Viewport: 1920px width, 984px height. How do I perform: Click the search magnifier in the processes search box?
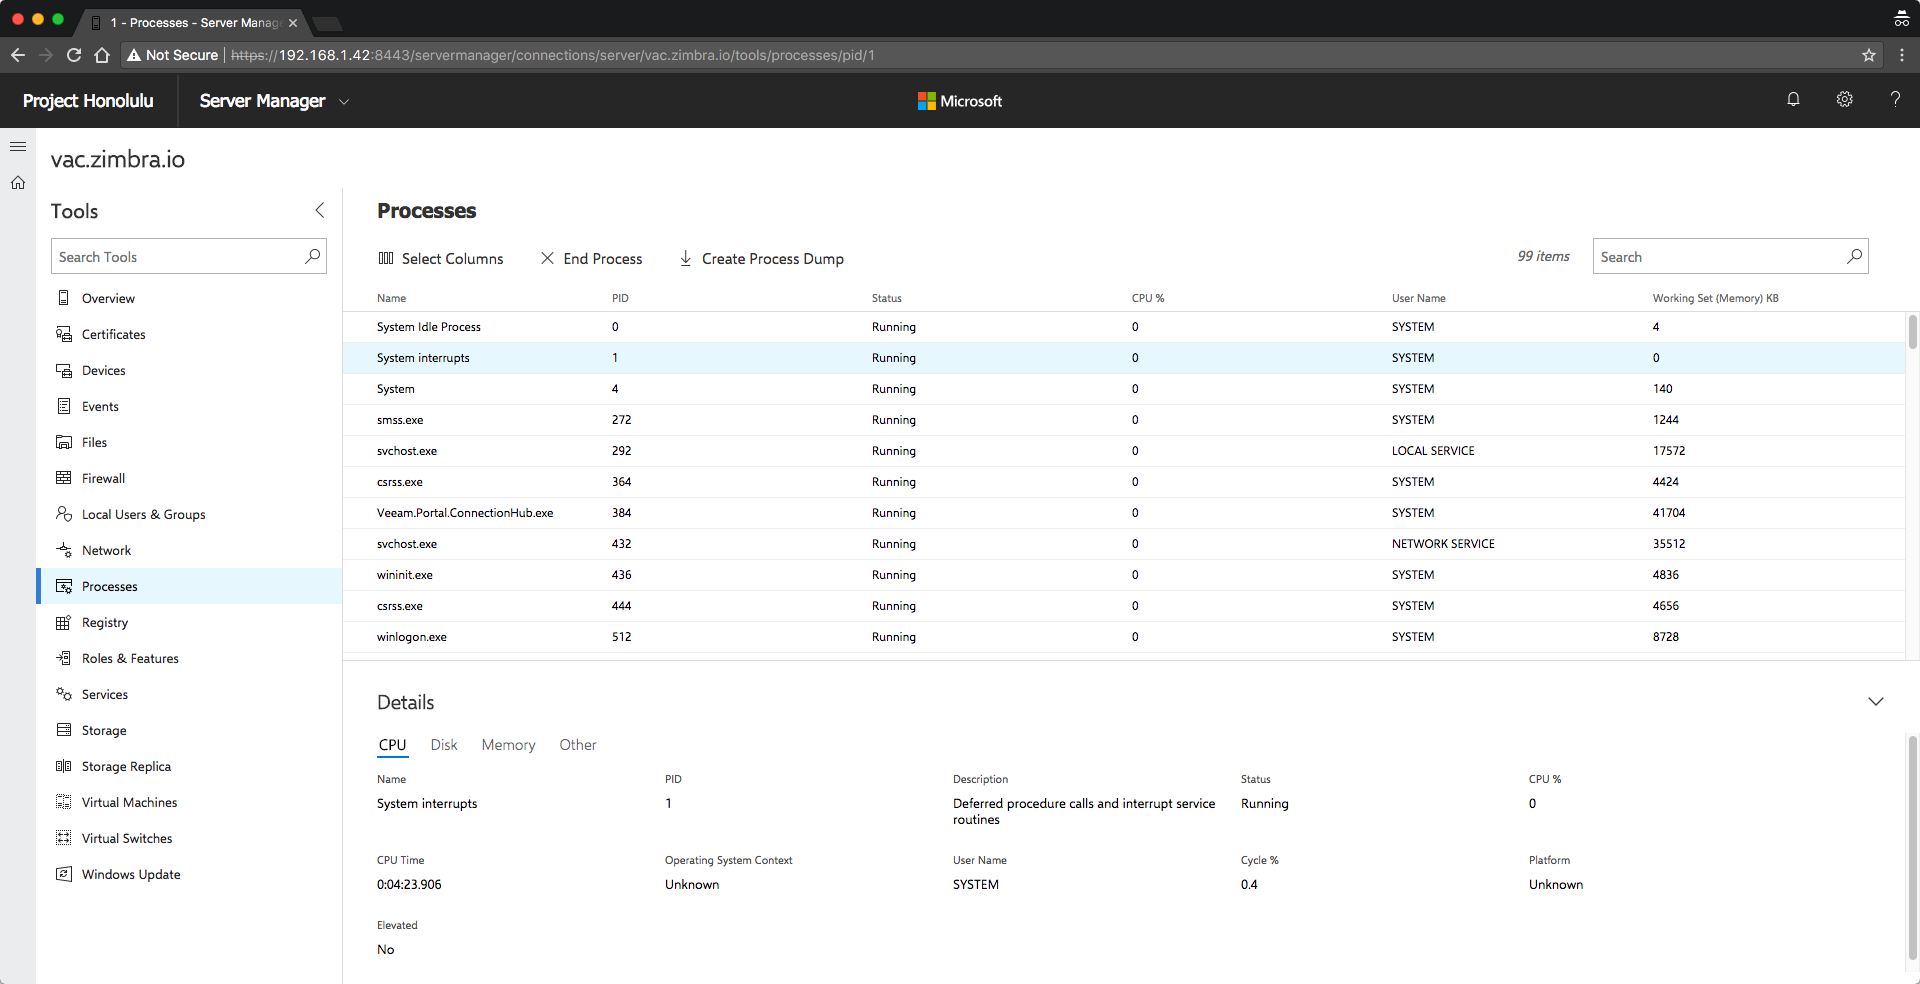tap(1854, 257)
